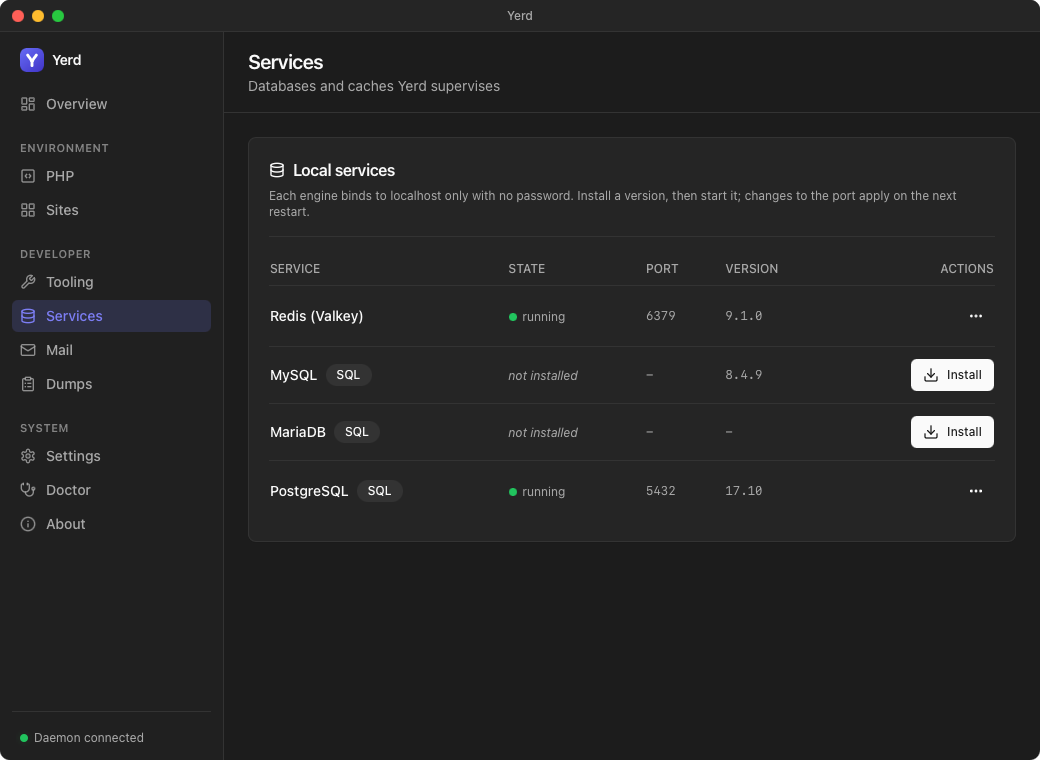Screen dimensions: 1040x760
Task: Click the Mail envelope icon
Action: click(x=28, y=350)
